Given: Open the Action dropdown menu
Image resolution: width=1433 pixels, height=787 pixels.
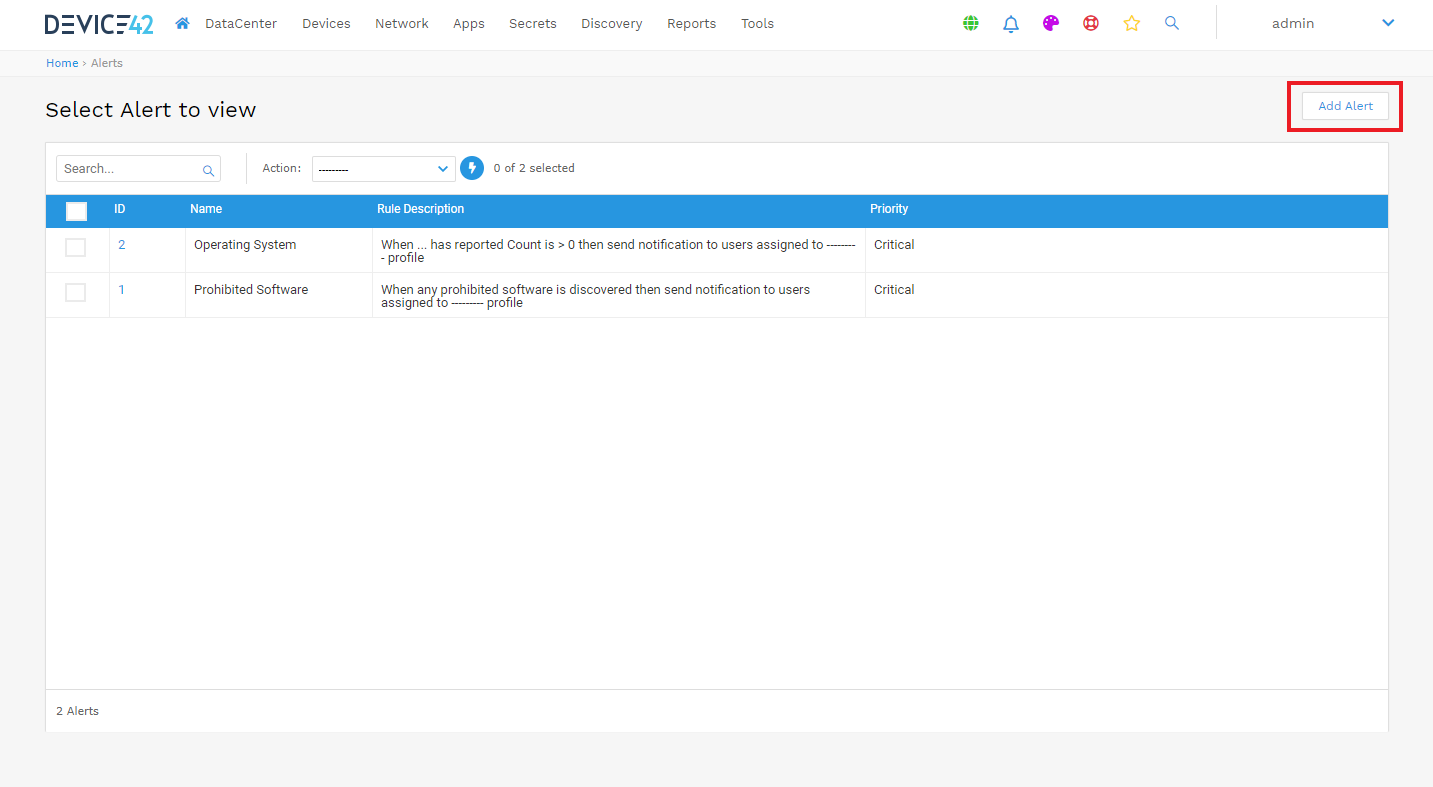Looking at the screenshot, I should point(383,169).
